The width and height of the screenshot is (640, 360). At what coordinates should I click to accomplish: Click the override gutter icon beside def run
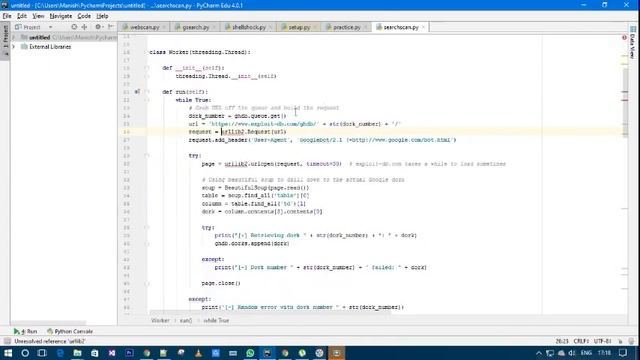(137, 92)
